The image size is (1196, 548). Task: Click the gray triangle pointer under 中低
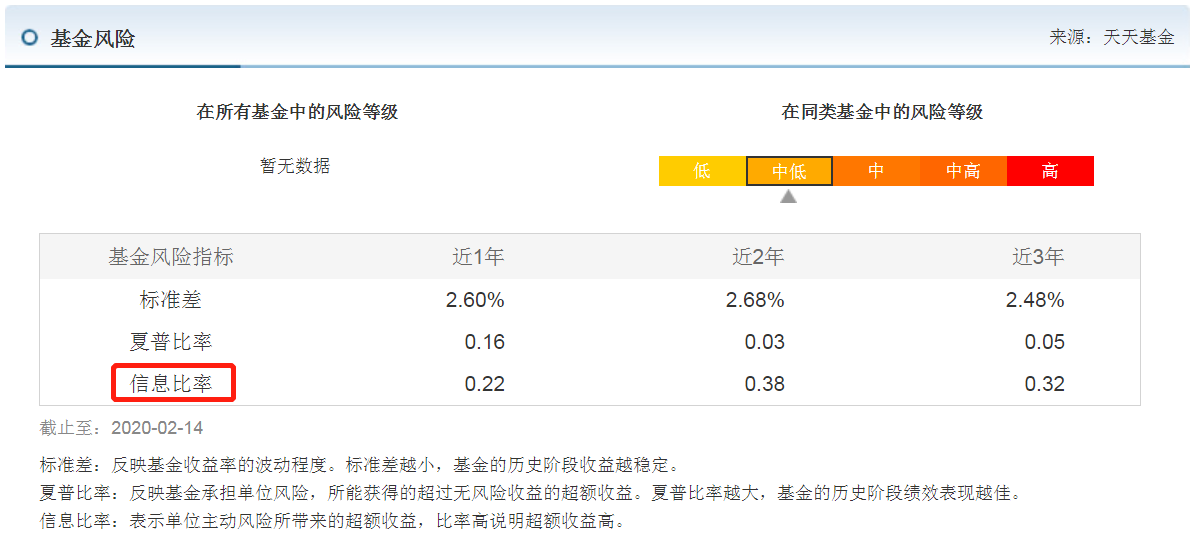(x=789, y=196)
